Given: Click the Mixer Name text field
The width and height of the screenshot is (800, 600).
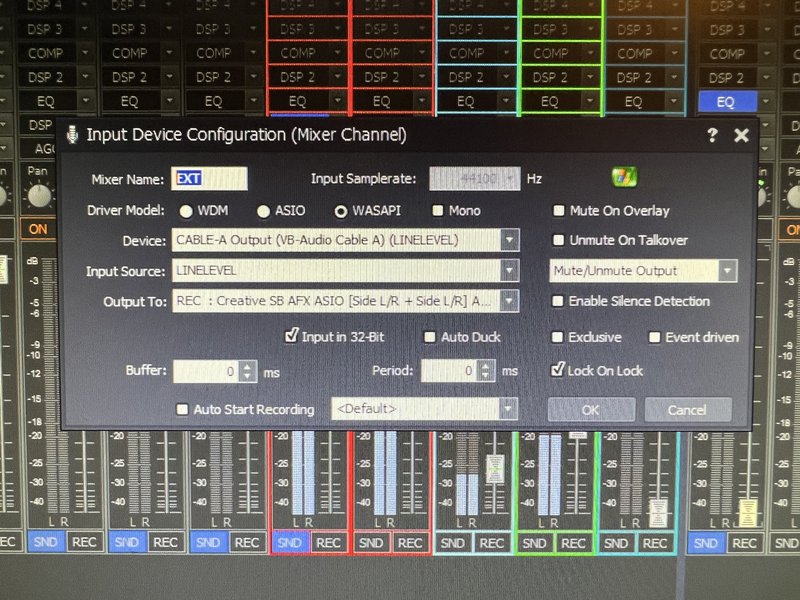Looking at the screenshot, I should [x=209, y=179].
